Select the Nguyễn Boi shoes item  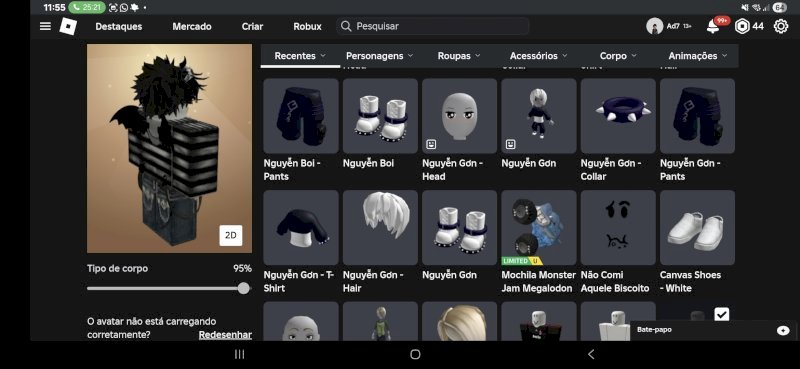[380, 116]
